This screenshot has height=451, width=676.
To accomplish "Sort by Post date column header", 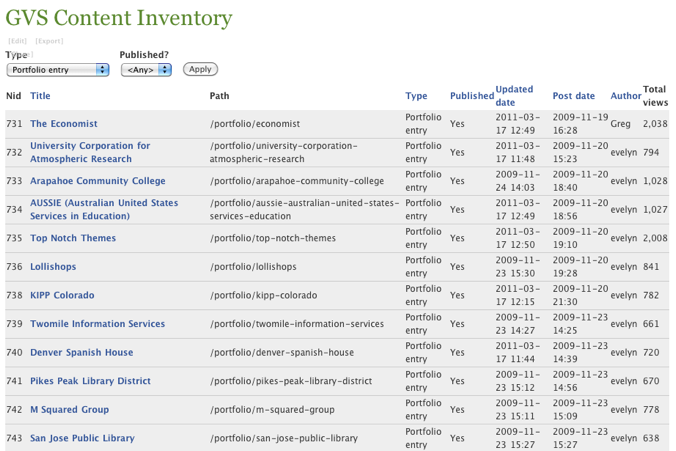I will (x=573, y=96).
